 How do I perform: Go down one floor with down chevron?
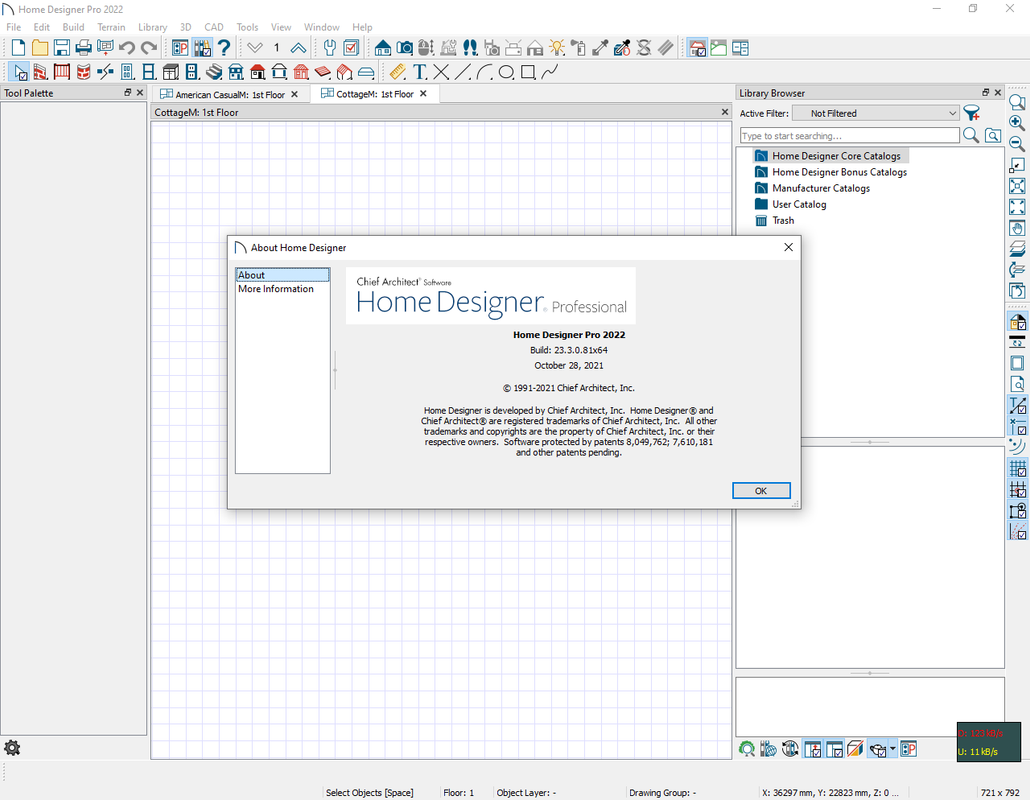[x=255, y=48]
